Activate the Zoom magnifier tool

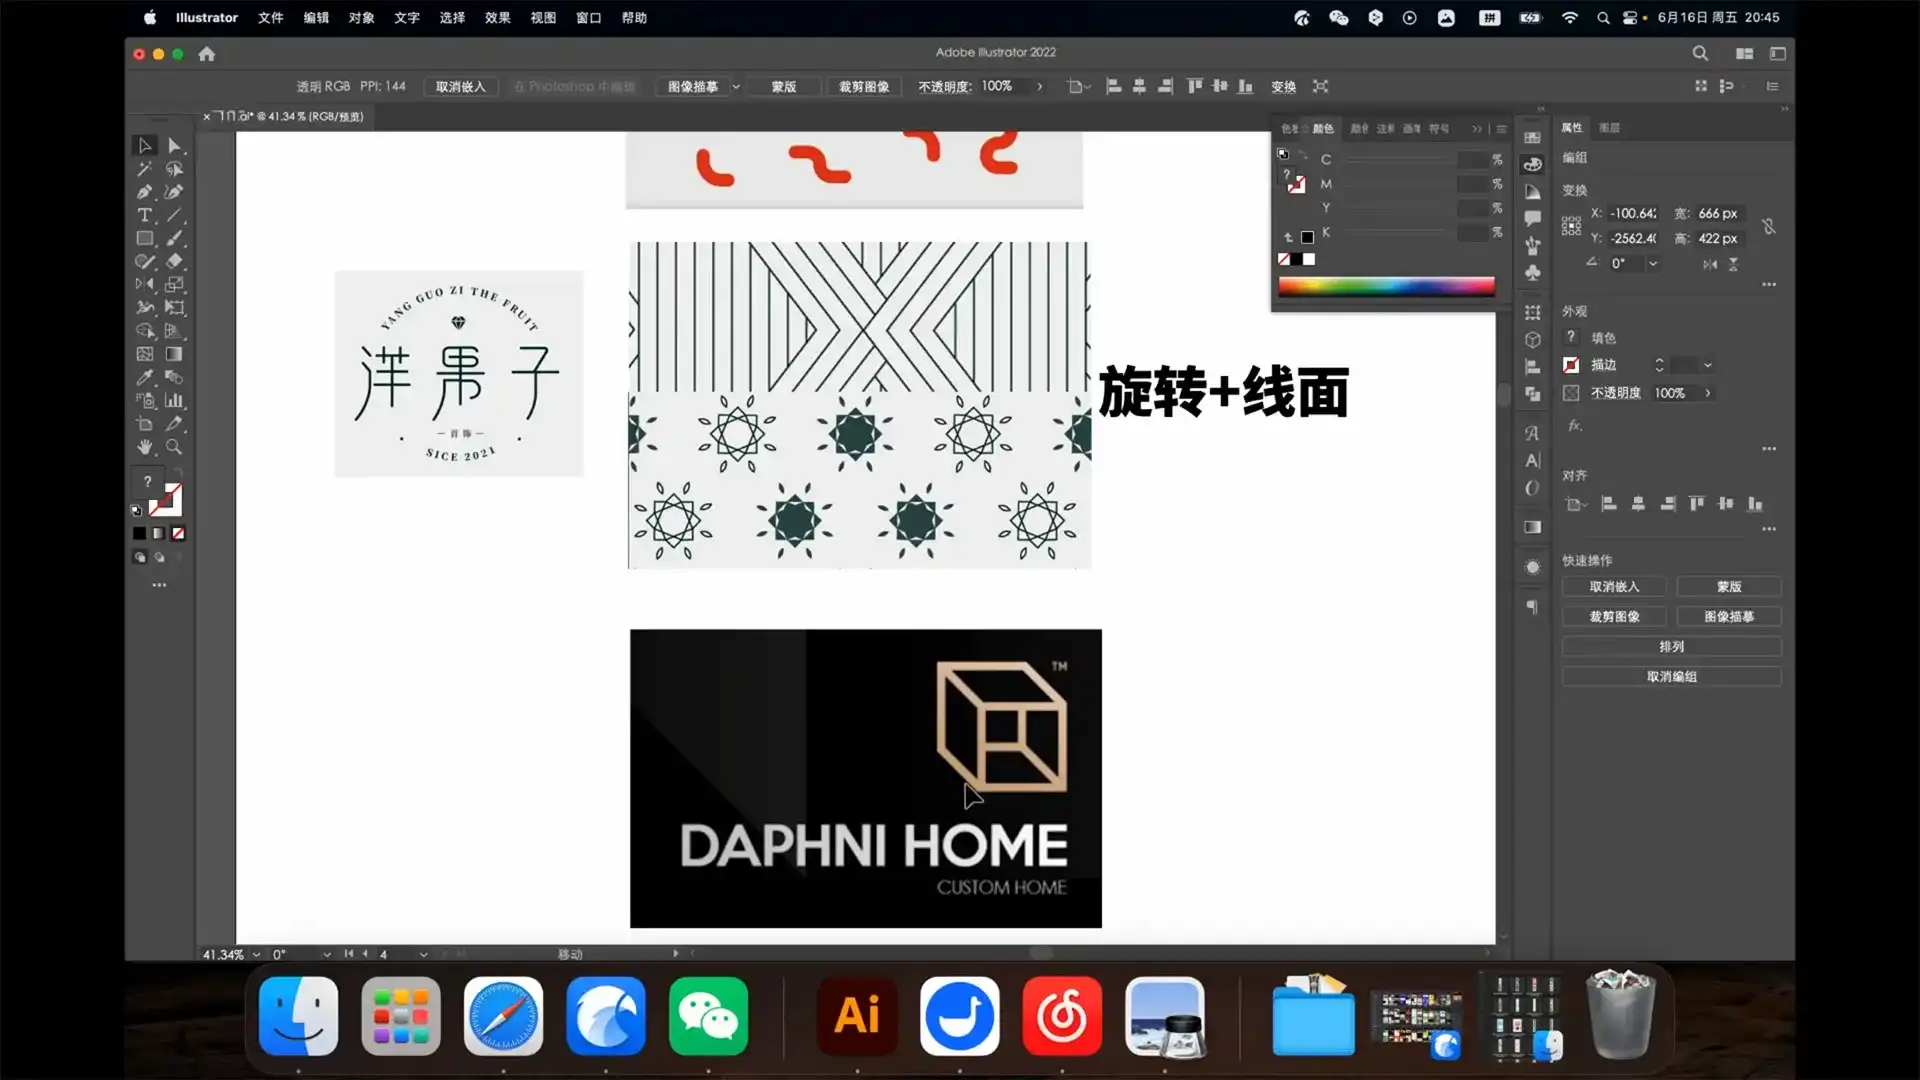click(174, 447)
